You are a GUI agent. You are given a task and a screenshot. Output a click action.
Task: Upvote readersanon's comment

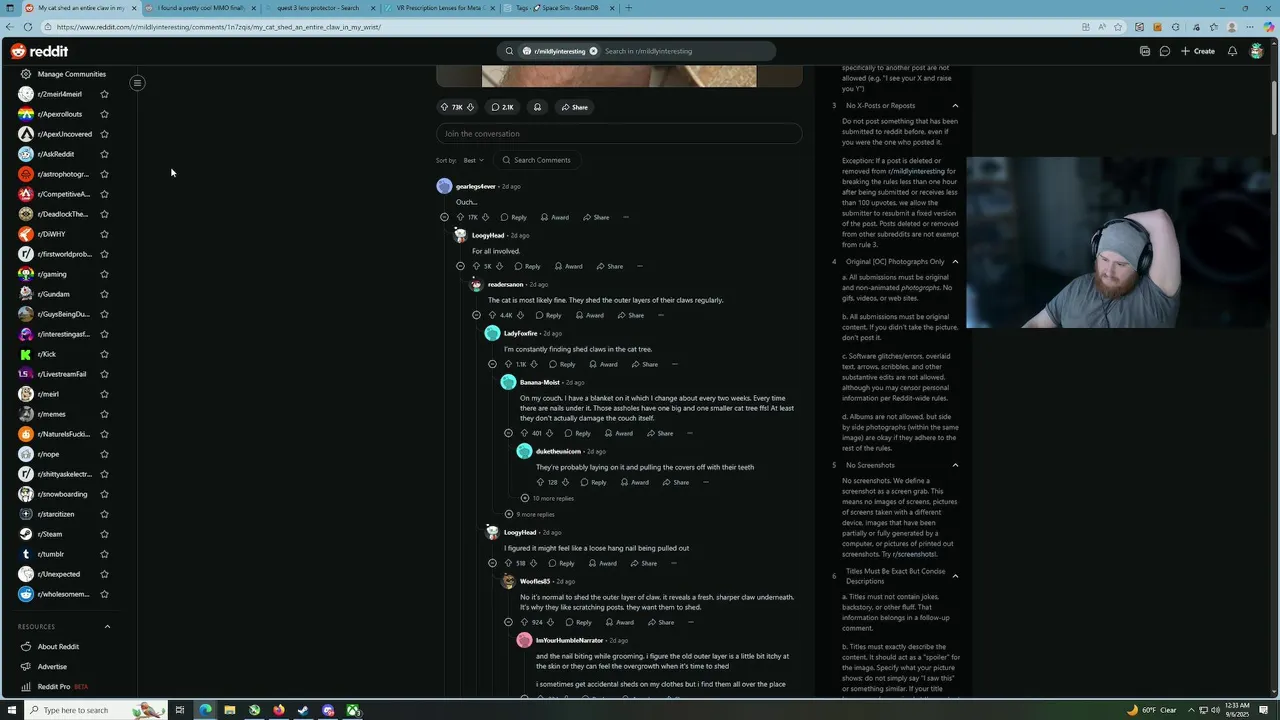click(492, 315)
